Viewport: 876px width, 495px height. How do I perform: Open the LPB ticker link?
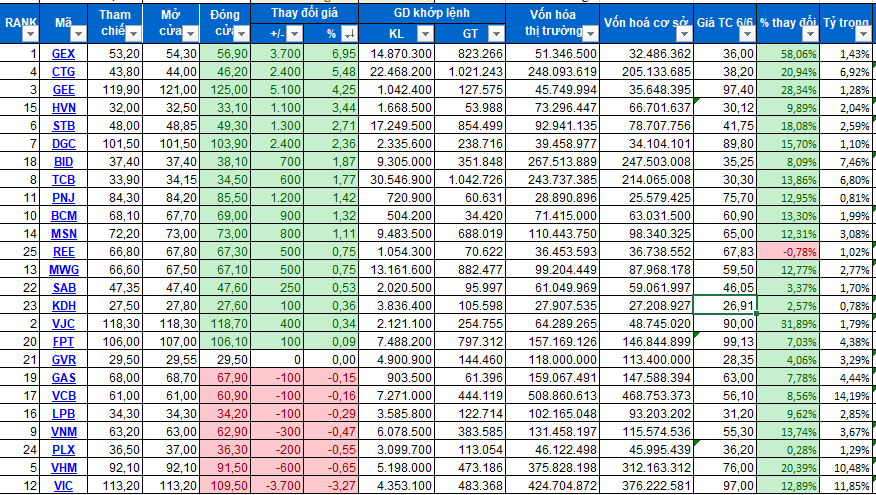63,414
